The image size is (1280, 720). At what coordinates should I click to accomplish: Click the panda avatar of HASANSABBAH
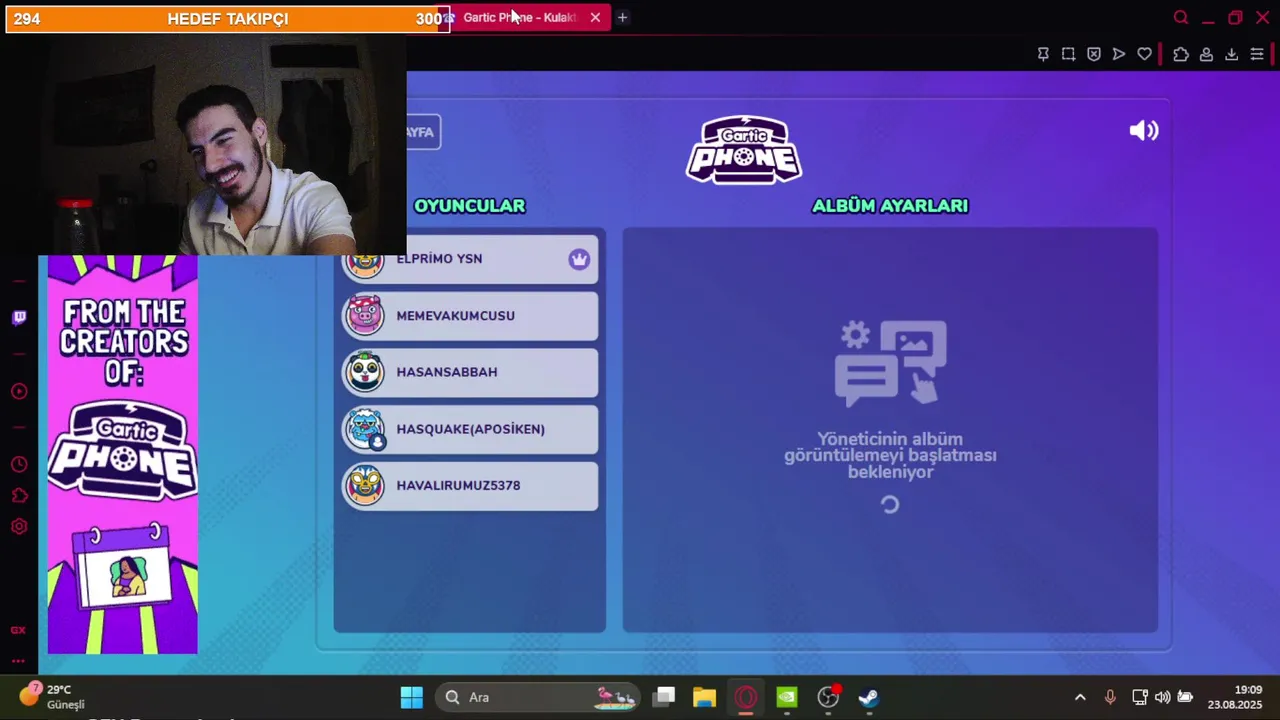(x=365, y=372)
